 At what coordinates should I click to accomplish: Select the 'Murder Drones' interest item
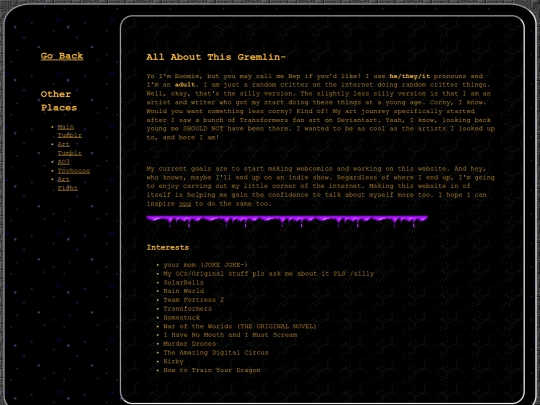pos(189,344)
